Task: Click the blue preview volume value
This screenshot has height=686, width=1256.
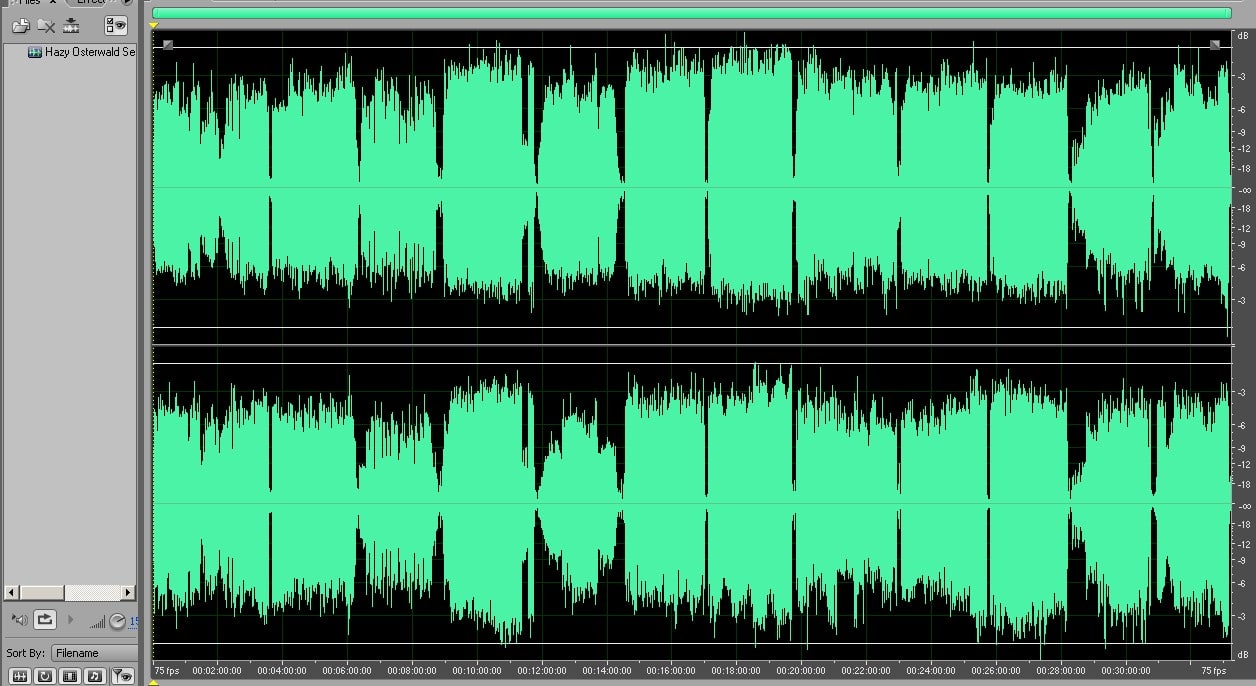Action: tap(133, 622)
